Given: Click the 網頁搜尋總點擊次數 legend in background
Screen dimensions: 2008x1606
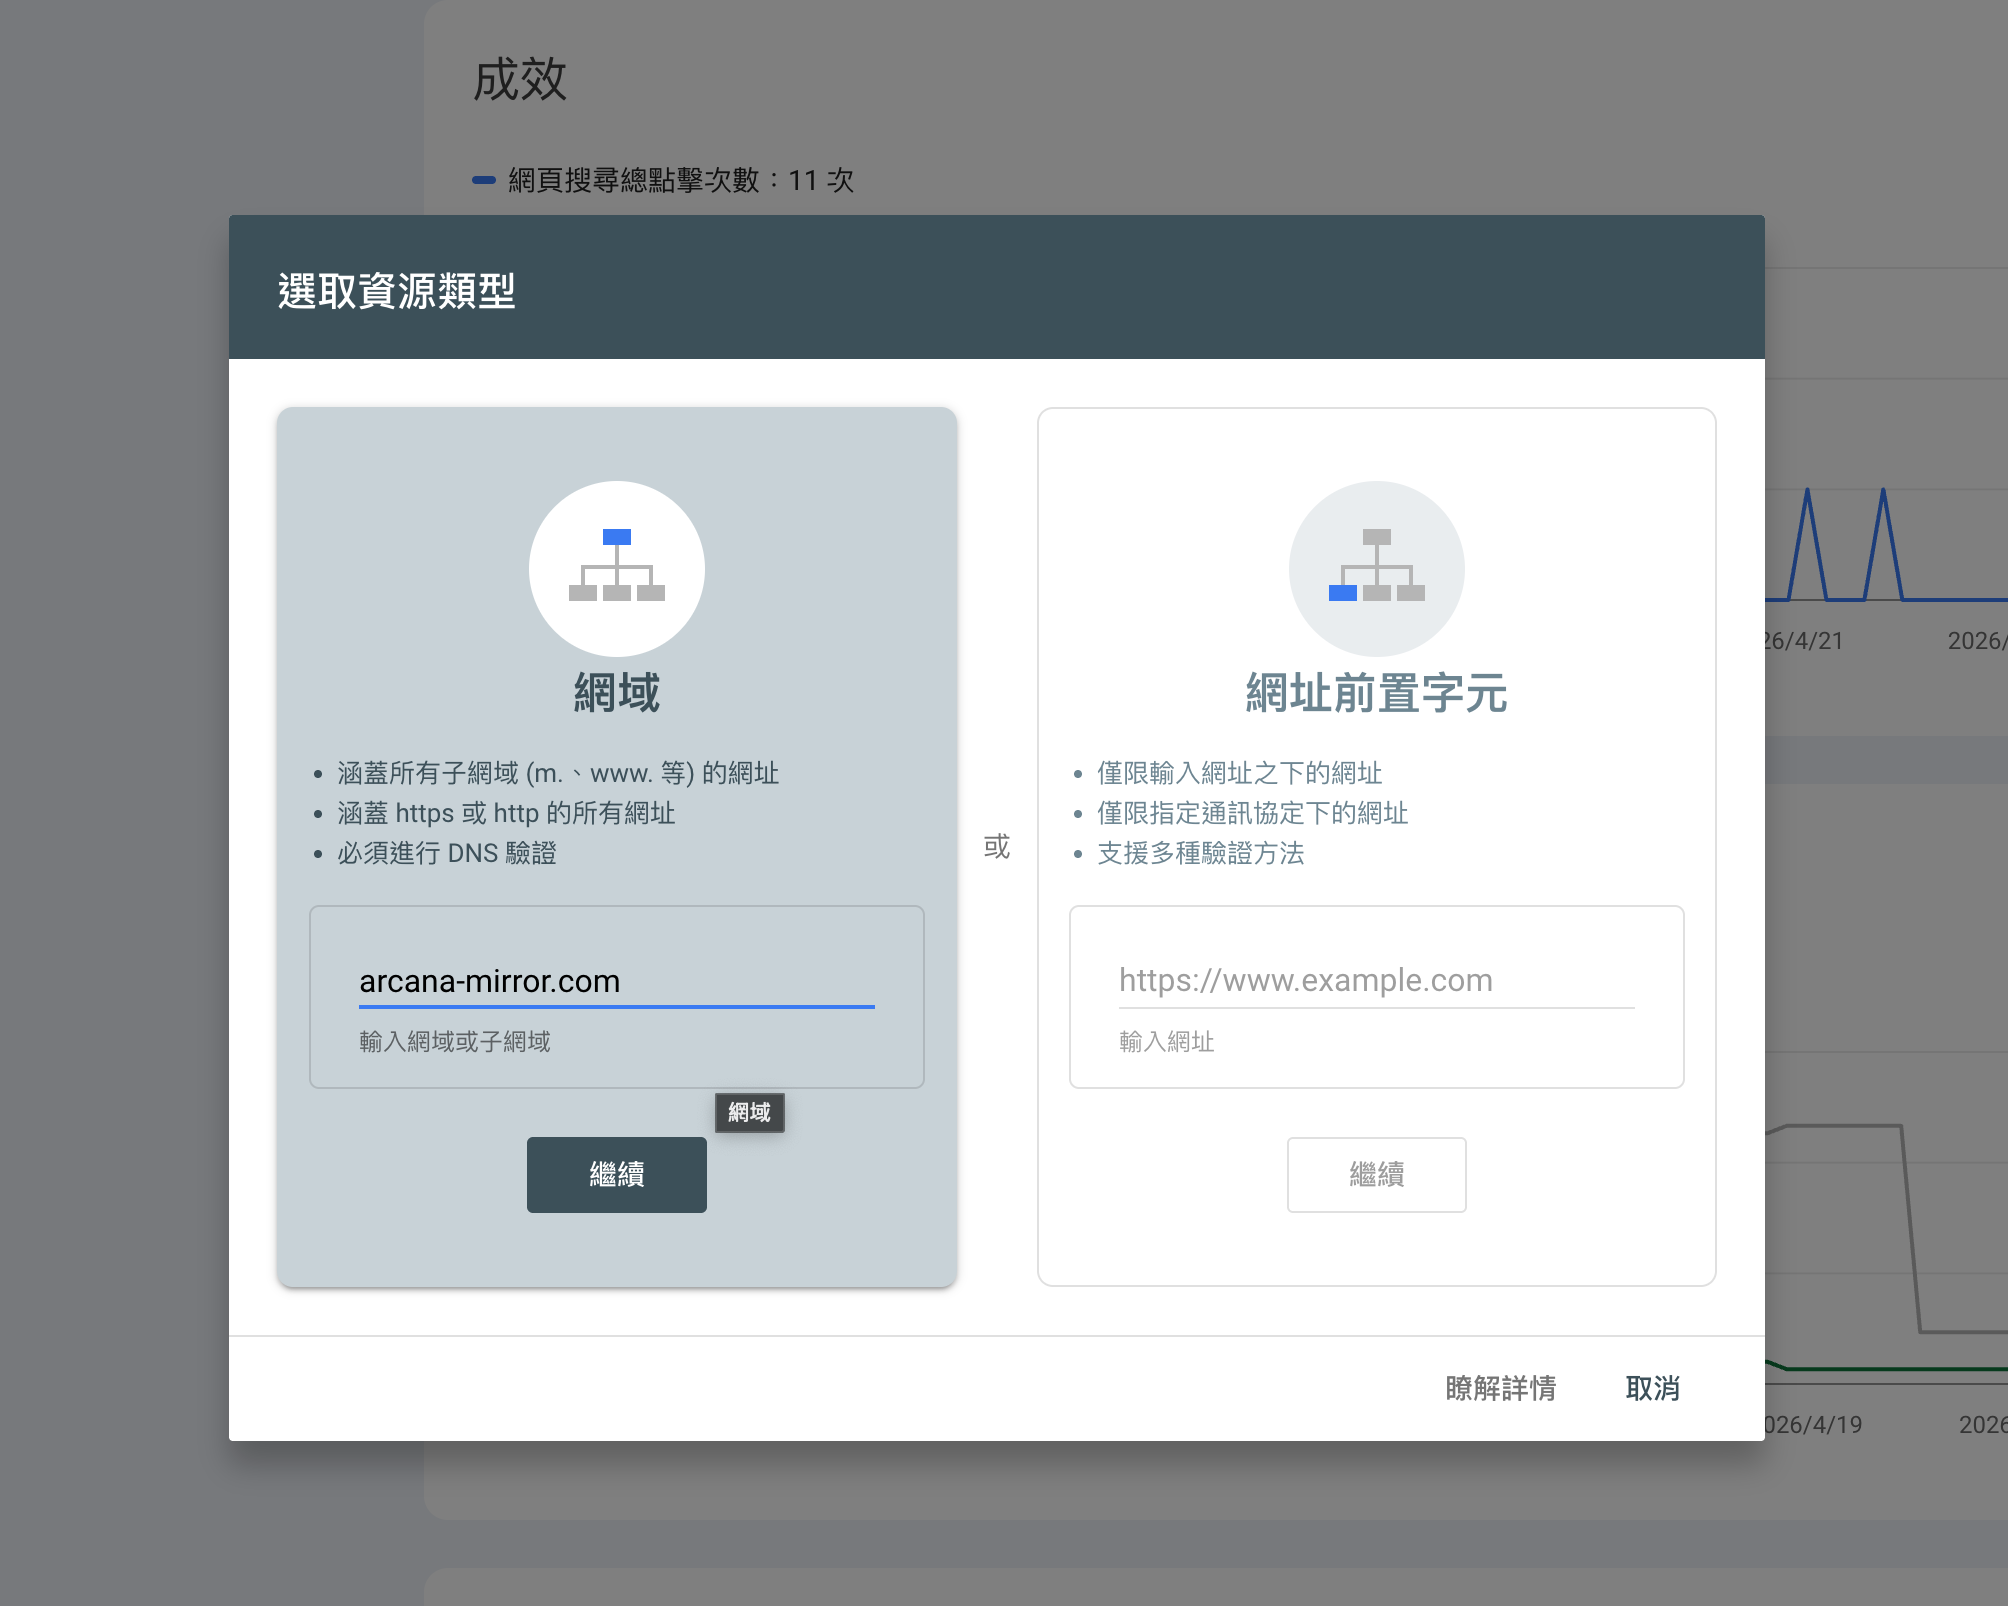Looking at the screenshot, I should point(664,180).
